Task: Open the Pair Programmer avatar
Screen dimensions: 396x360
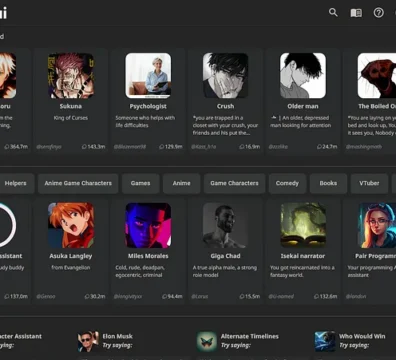Action: coord(377,225)
